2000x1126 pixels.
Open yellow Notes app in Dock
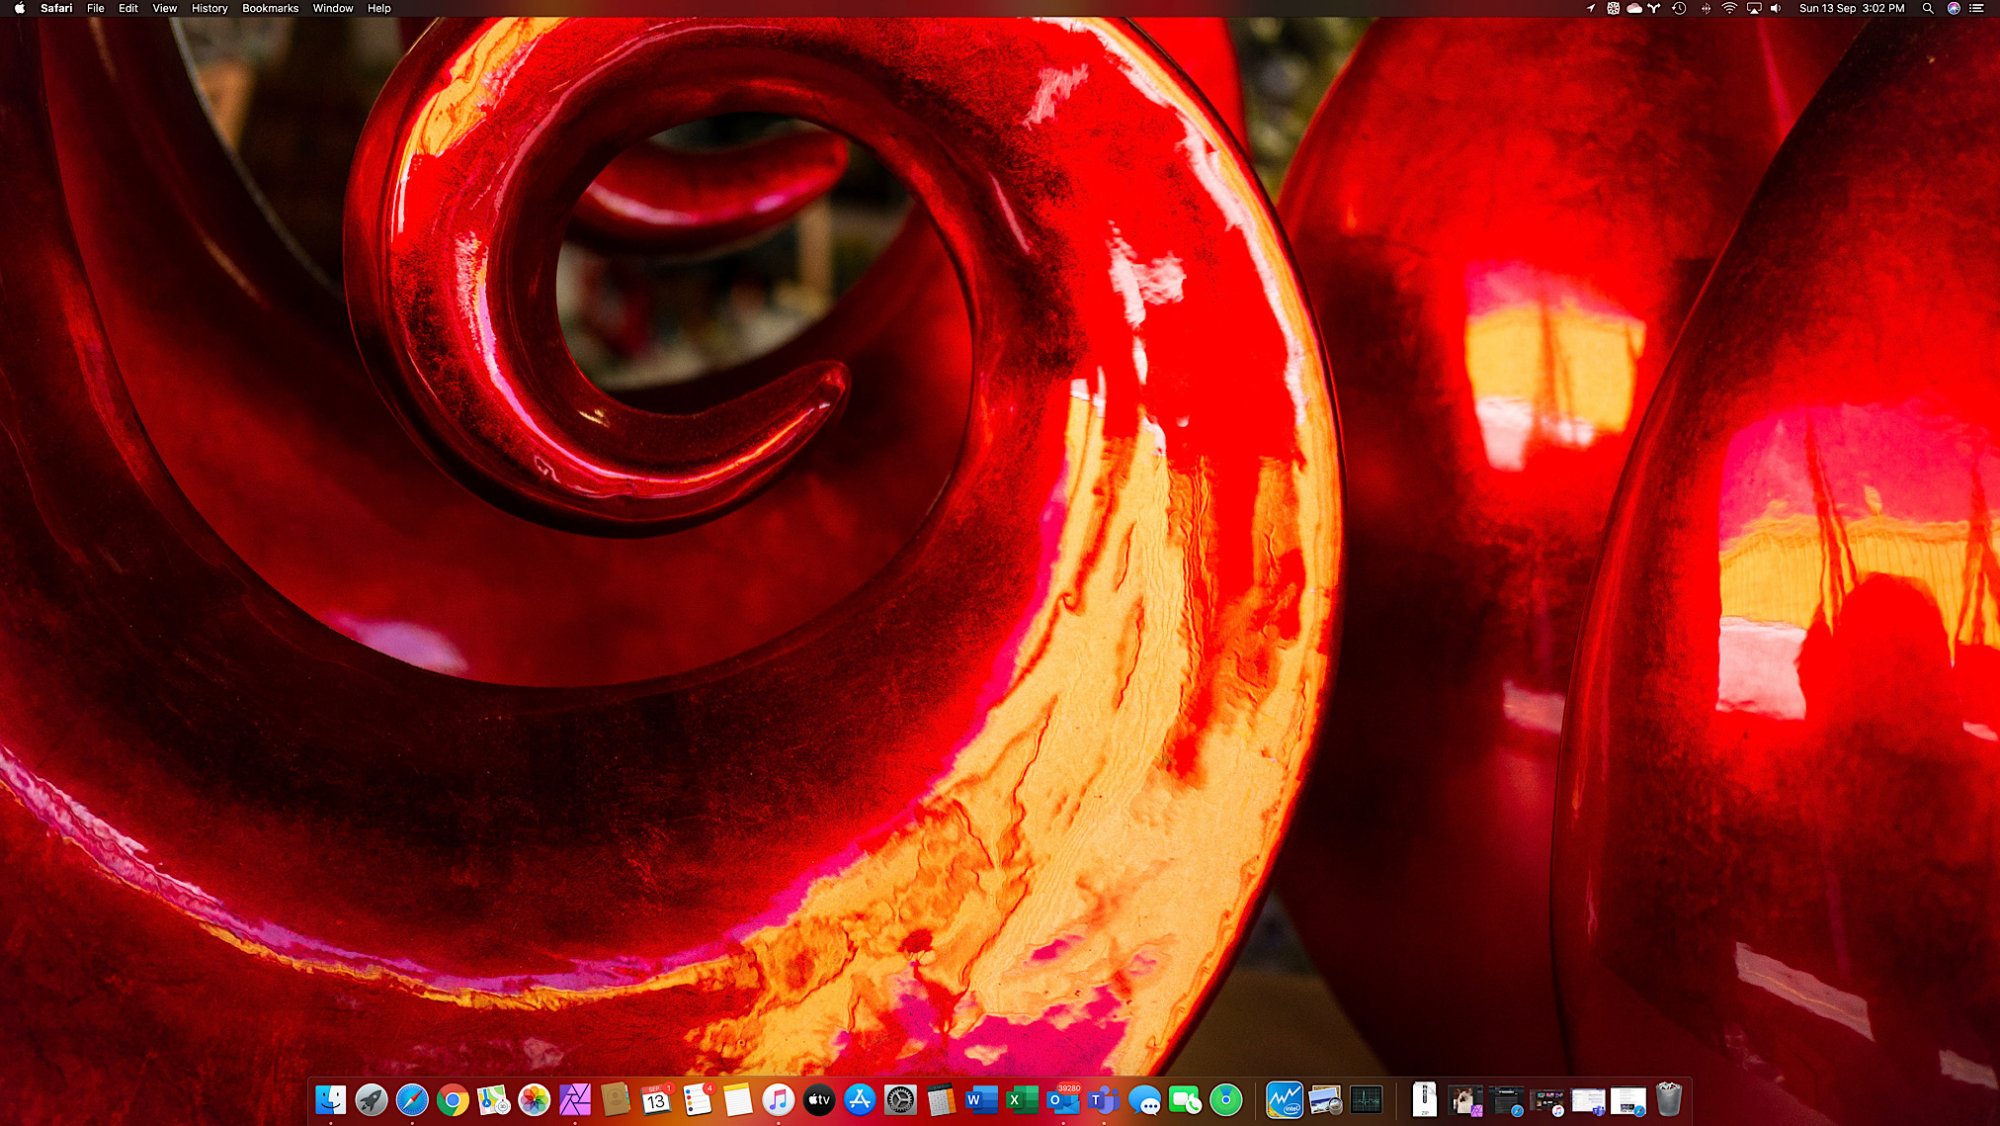[x=738, y=1100]
